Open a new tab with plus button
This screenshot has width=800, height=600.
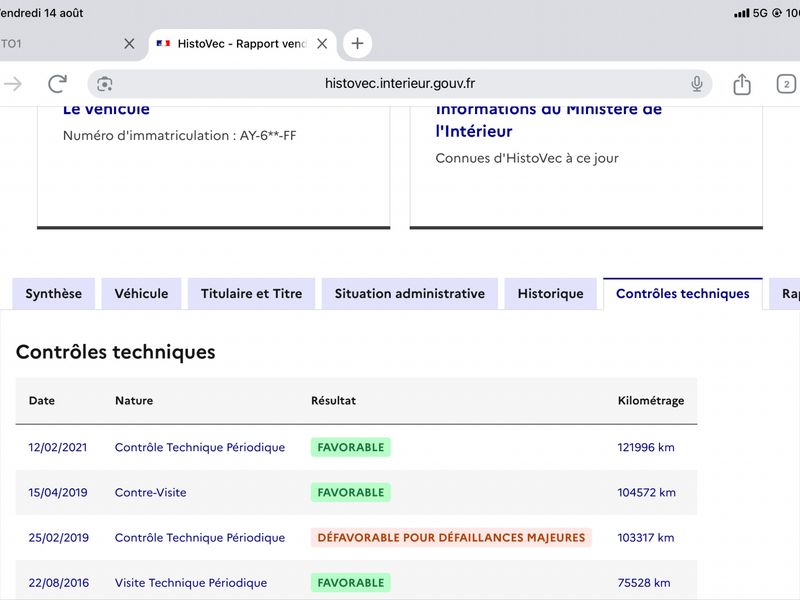pyautogui.click(x=357, y=43)
